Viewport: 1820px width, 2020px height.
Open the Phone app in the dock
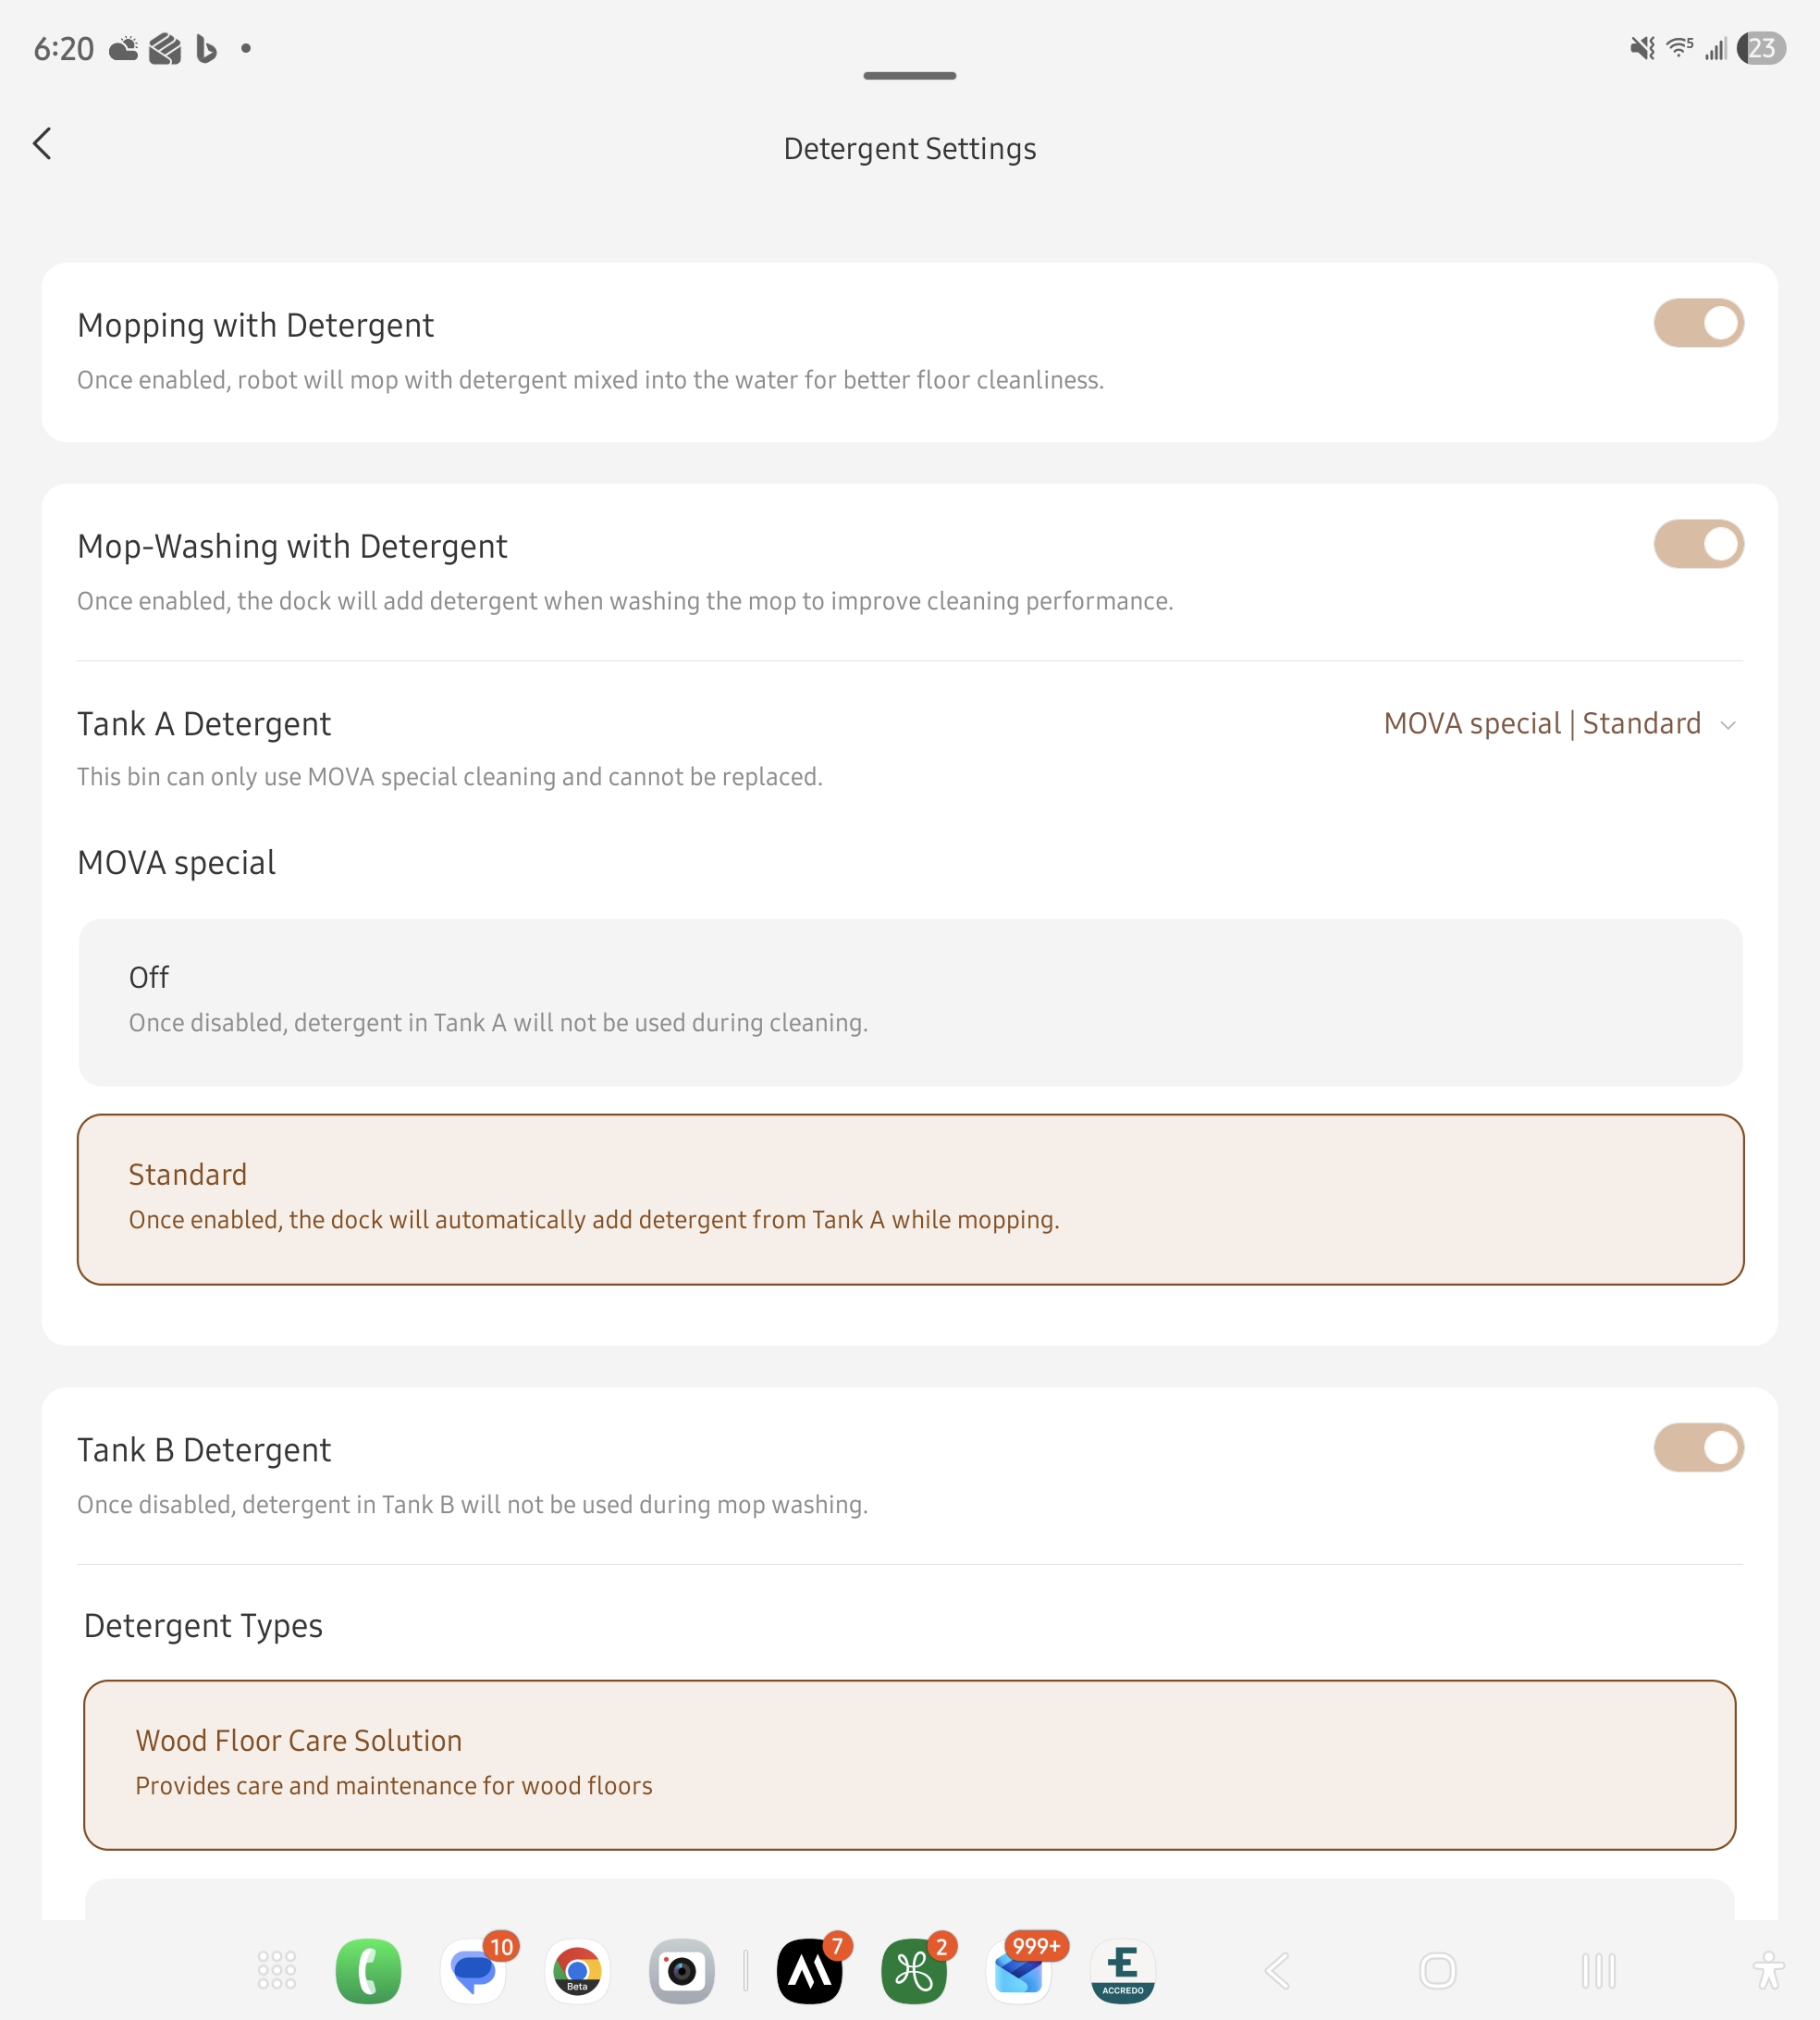coord(368,1971)
